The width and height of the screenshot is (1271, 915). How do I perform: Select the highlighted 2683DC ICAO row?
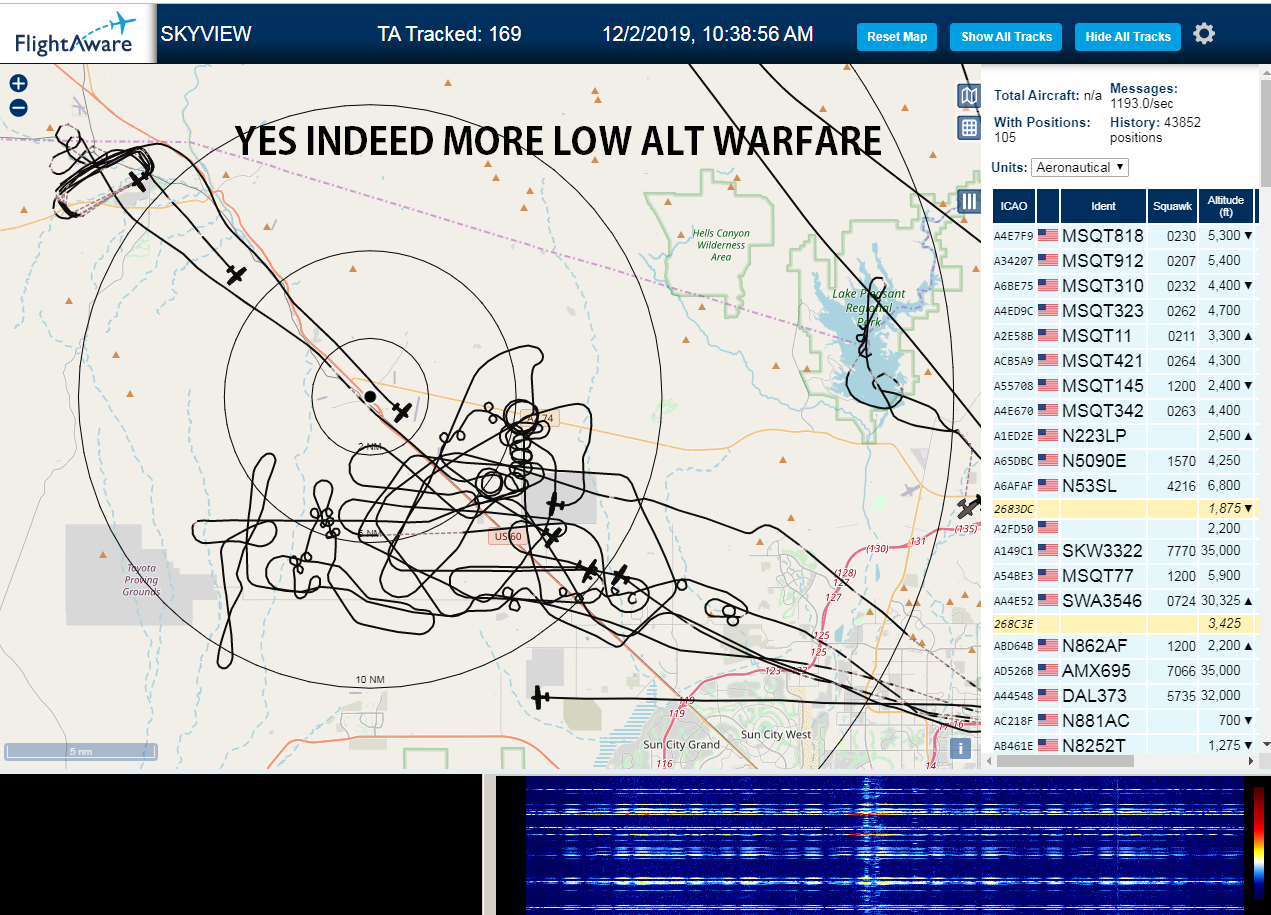point(1124,509)
